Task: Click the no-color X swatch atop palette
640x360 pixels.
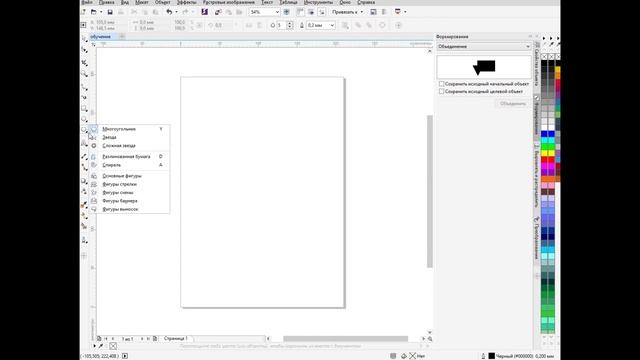Action: coord(544,57)
